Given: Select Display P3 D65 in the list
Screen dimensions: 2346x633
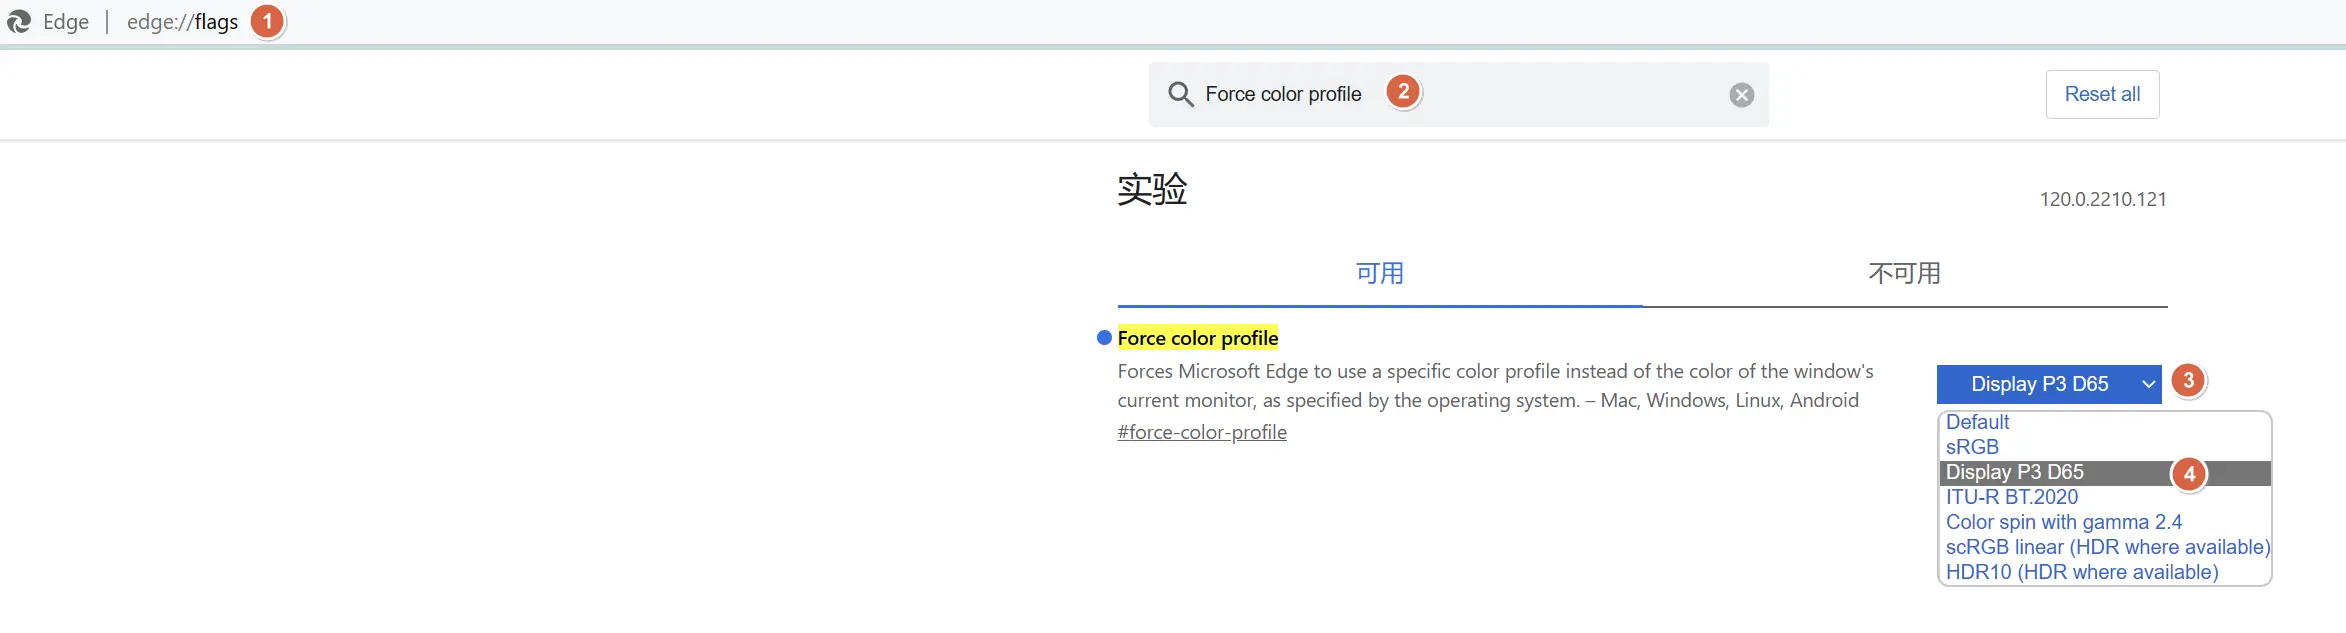Looking at the screenshot, I should pyautogui.click(x=2014, y=472).
